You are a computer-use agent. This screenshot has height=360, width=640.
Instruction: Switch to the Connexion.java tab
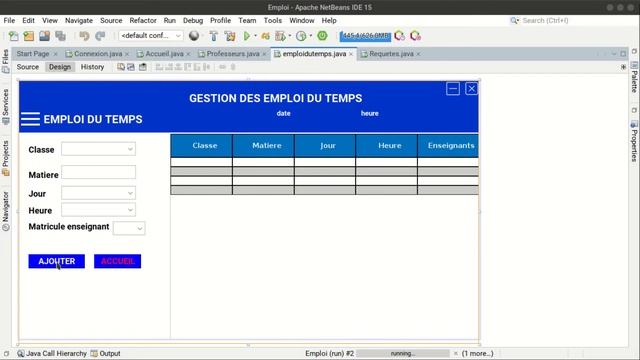[98, 54]
